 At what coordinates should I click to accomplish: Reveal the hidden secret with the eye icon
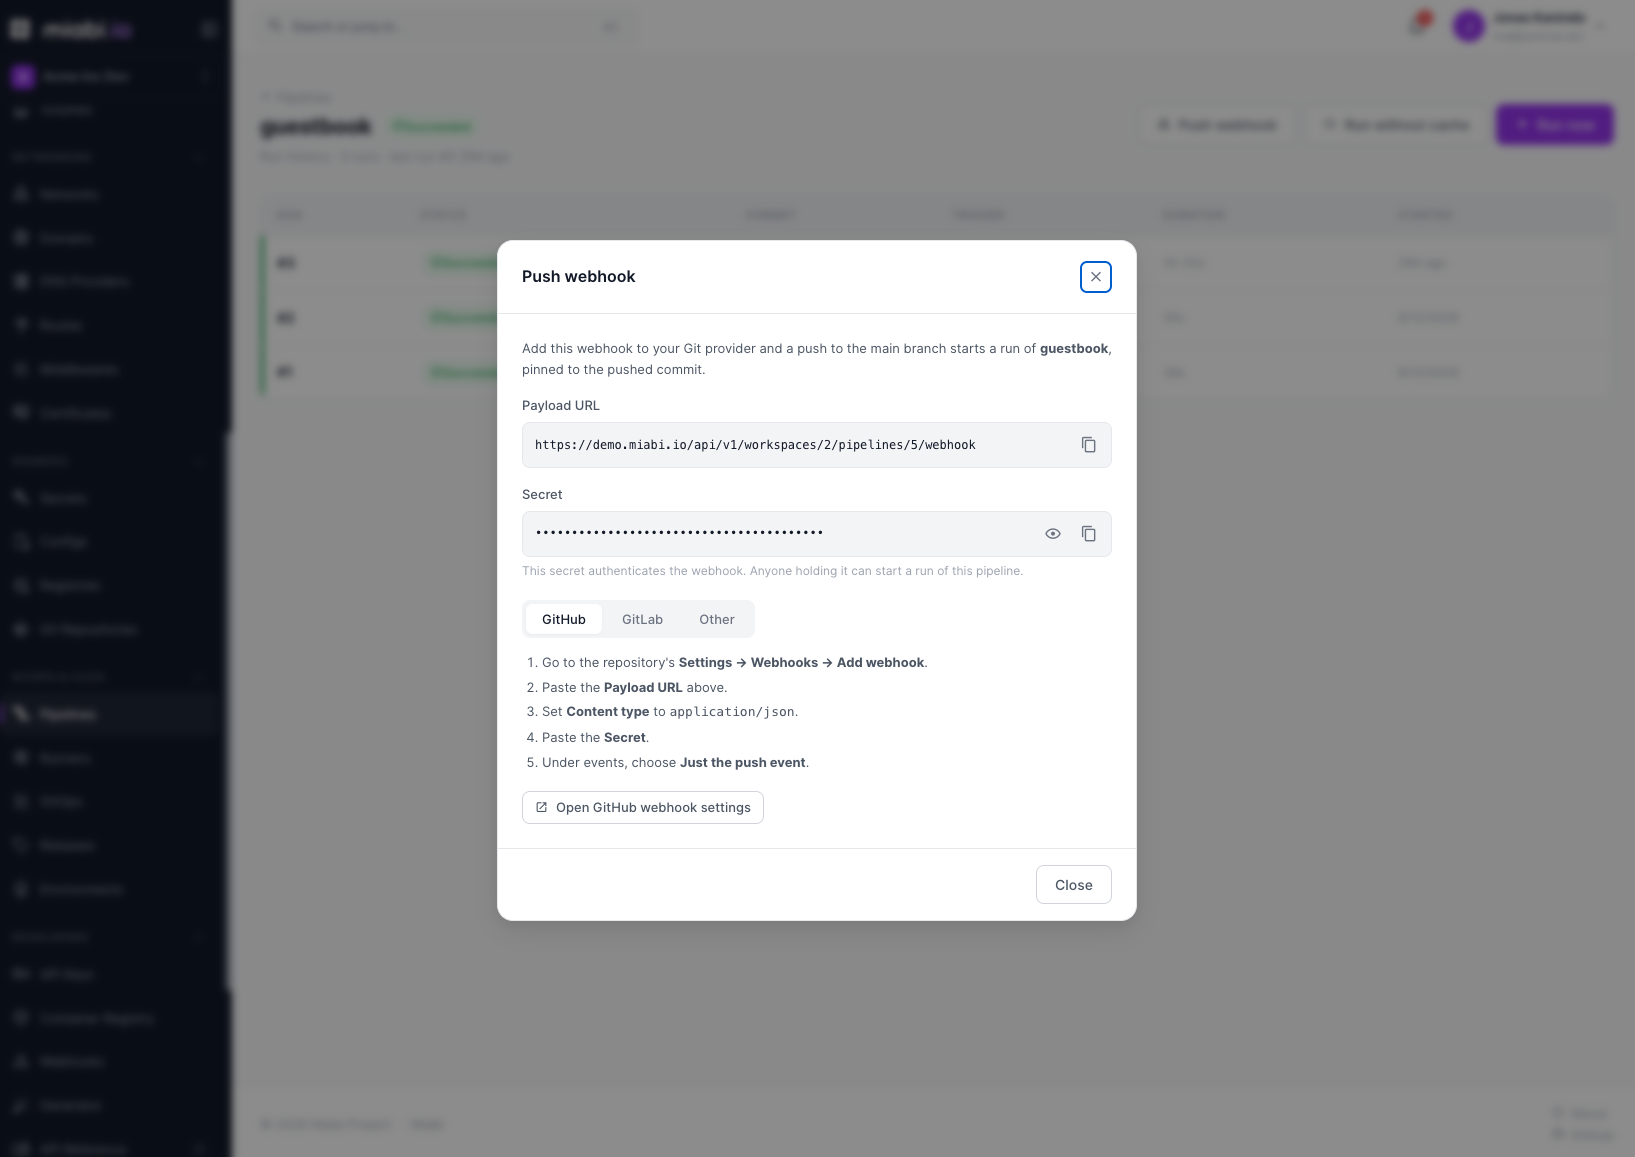1053,534
